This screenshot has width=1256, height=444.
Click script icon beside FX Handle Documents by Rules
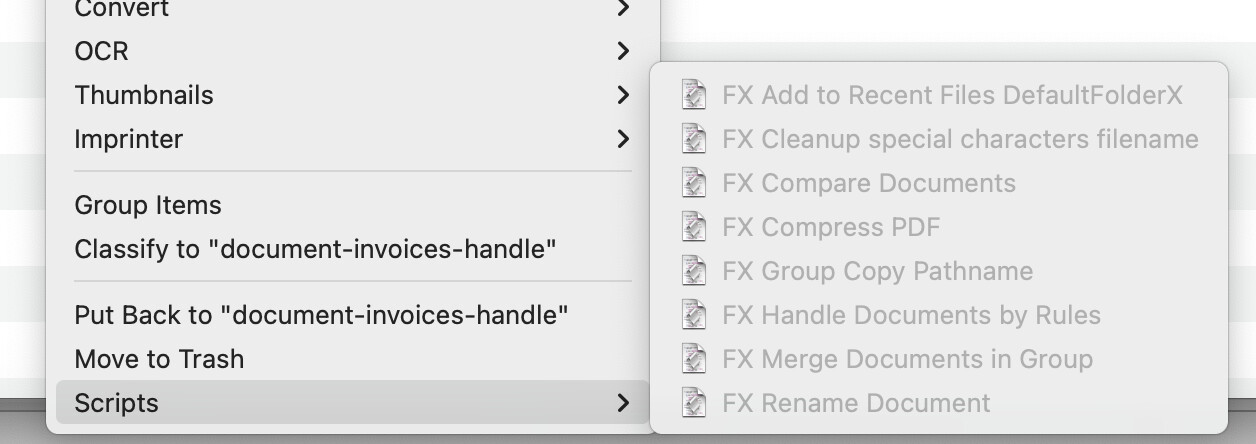[693, 315]
